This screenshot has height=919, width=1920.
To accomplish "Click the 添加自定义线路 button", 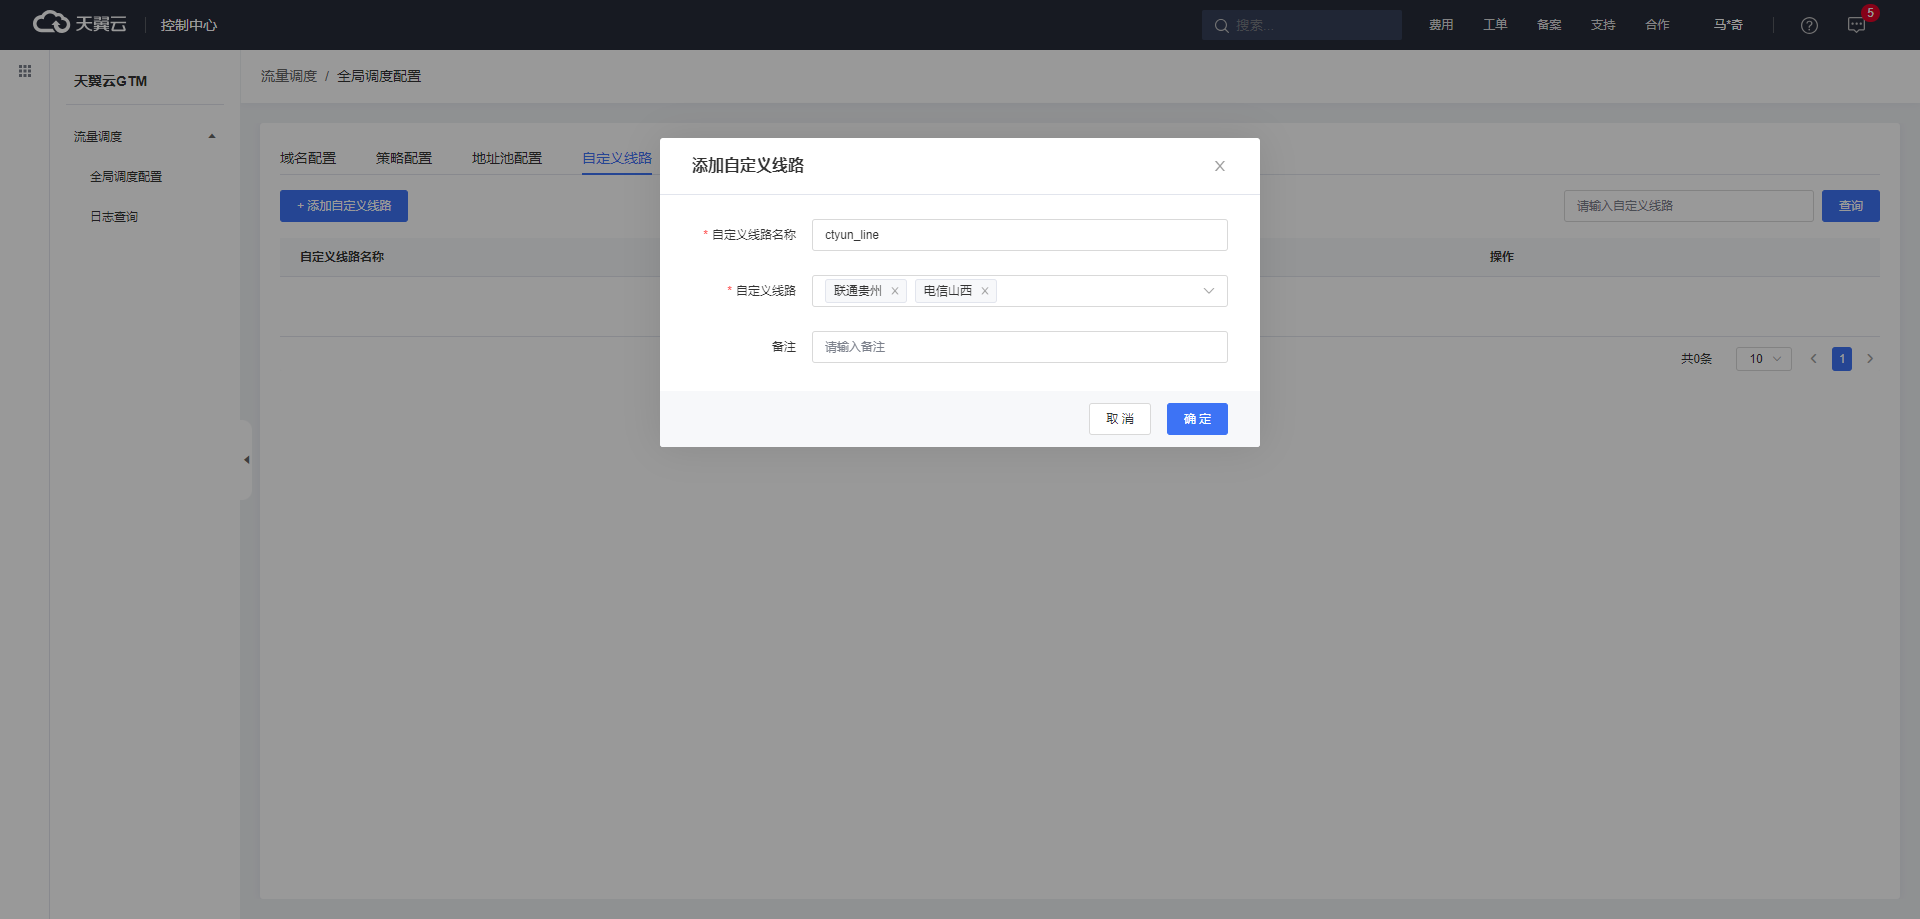I will coord(344,206).
